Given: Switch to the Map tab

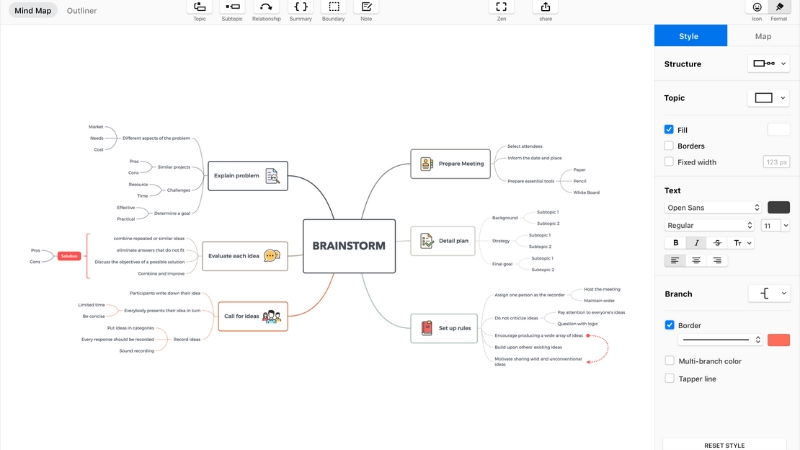Looking at the screenshot, I should click(x=763, y=36).
